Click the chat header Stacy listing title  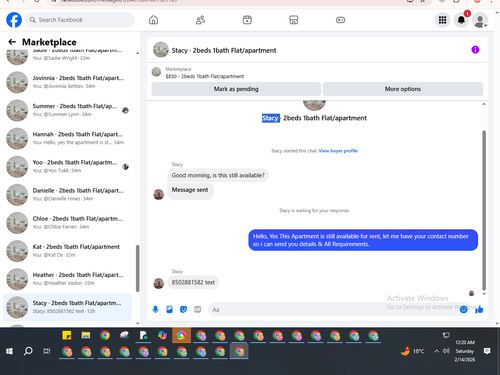point(224,50)
